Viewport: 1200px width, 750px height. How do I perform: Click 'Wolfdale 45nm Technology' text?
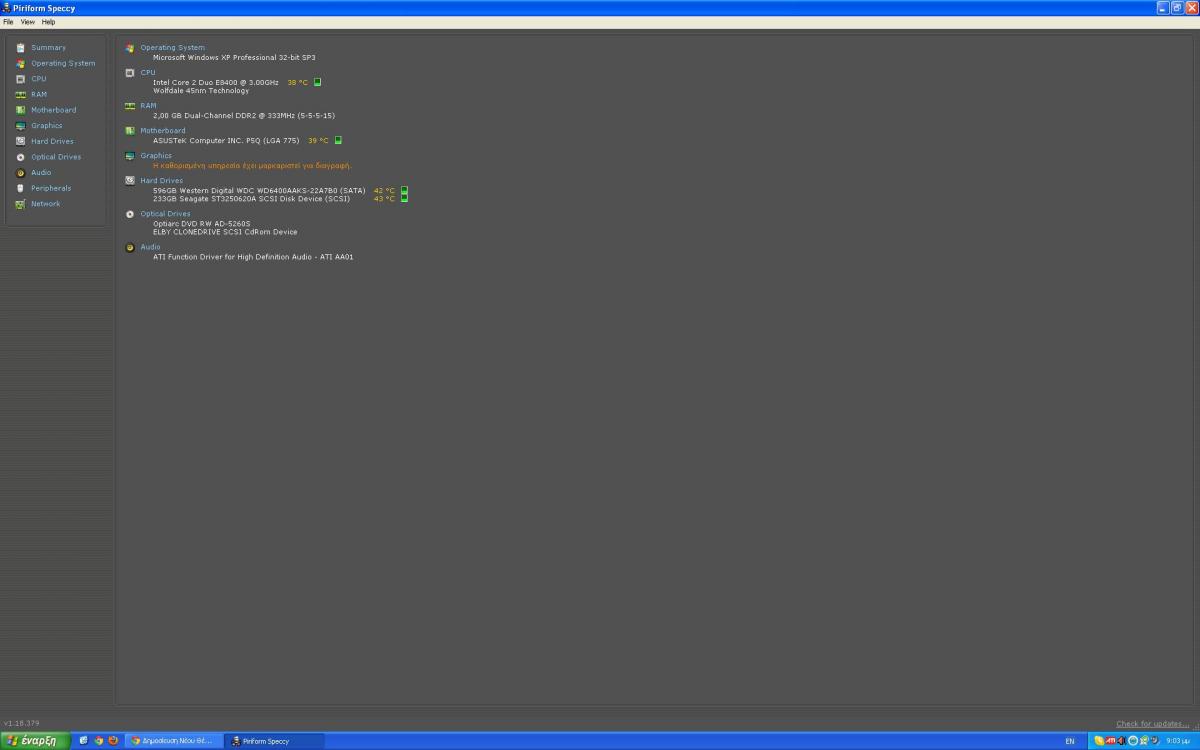tap(201, 90)
